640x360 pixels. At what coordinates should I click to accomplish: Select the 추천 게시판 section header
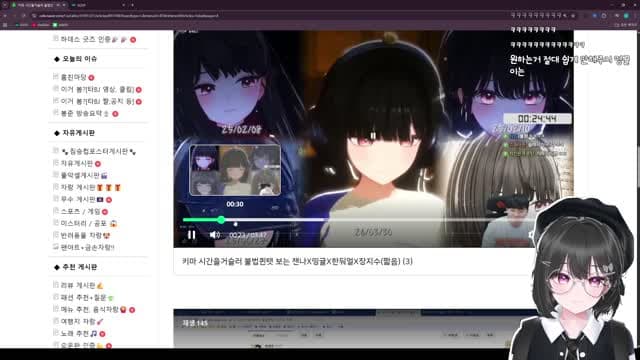79,267
